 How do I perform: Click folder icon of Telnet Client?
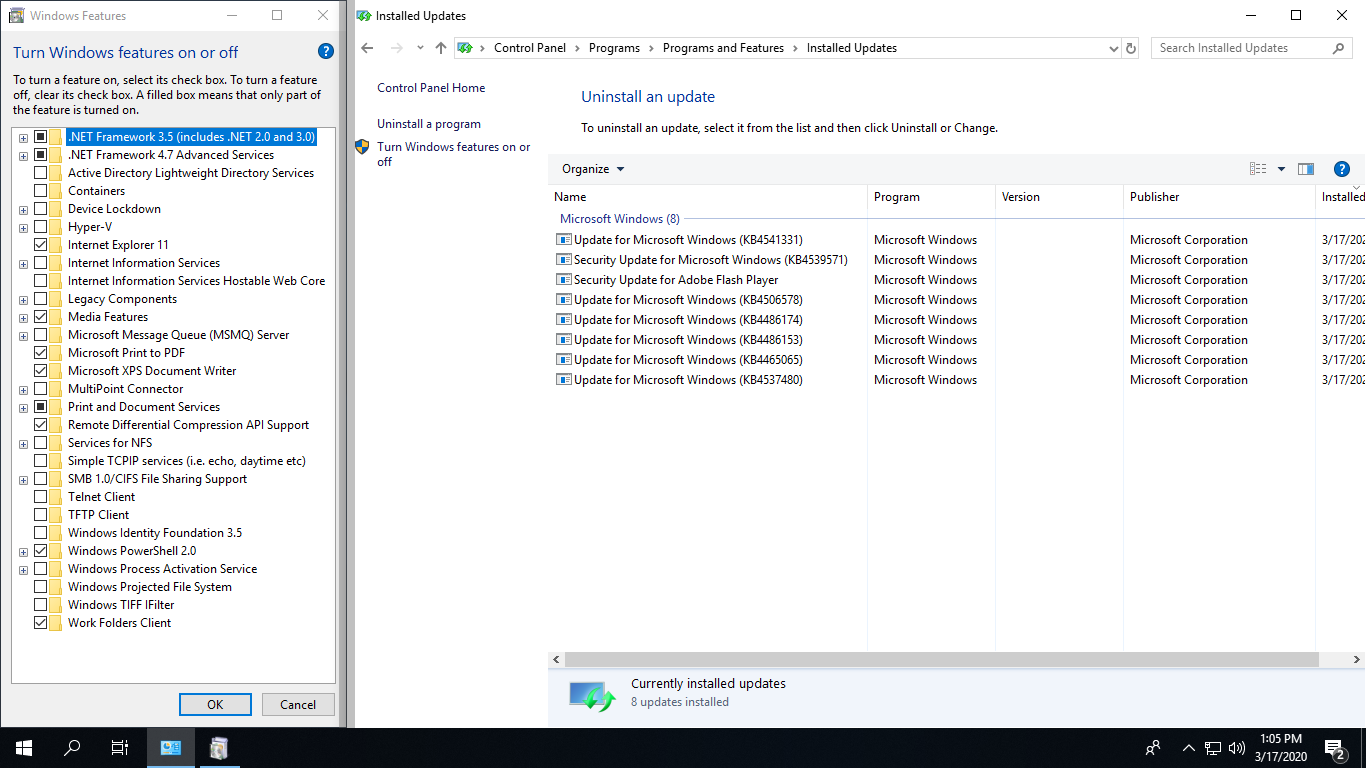(x=56, y=497)
